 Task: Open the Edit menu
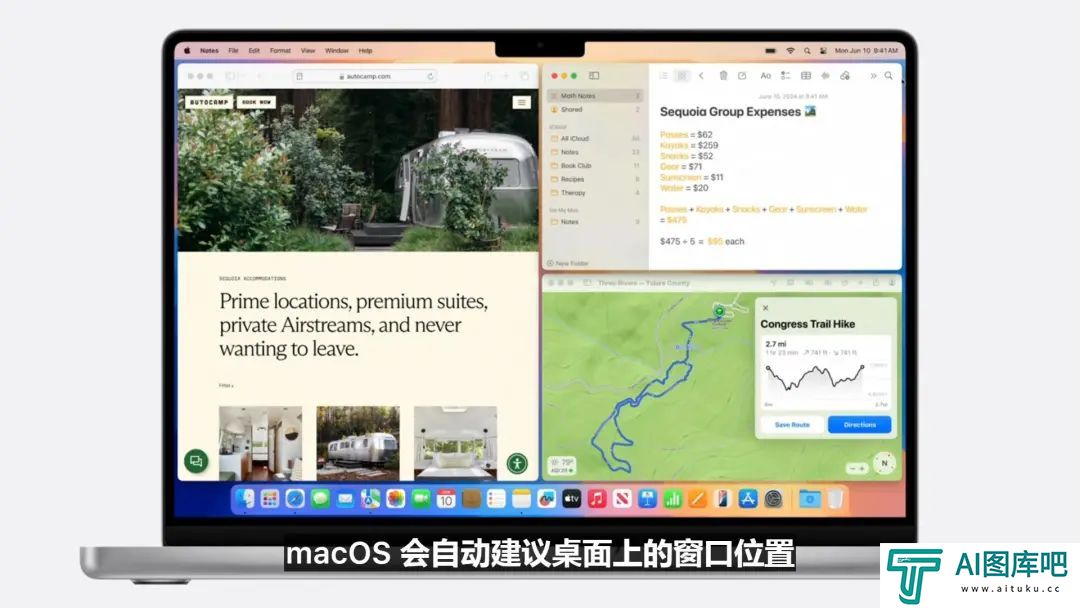pos(254,50)
